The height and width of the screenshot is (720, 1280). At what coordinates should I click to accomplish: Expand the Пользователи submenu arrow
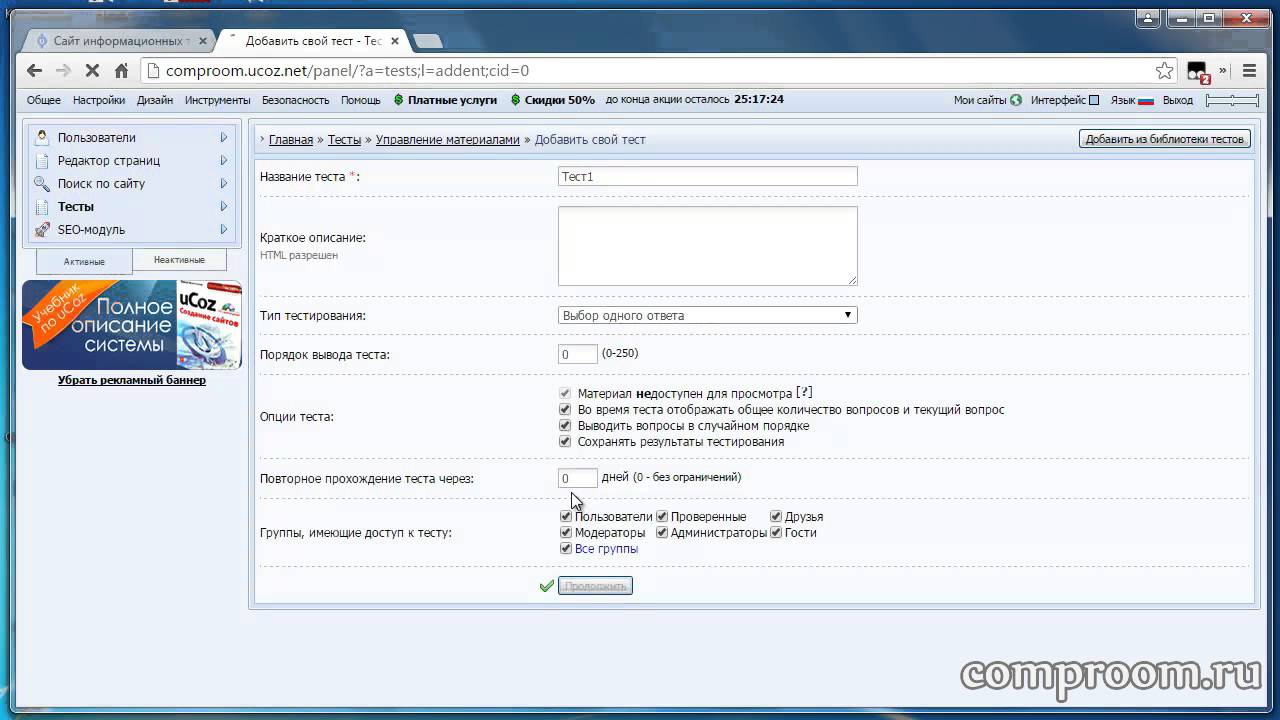[224, 137]
